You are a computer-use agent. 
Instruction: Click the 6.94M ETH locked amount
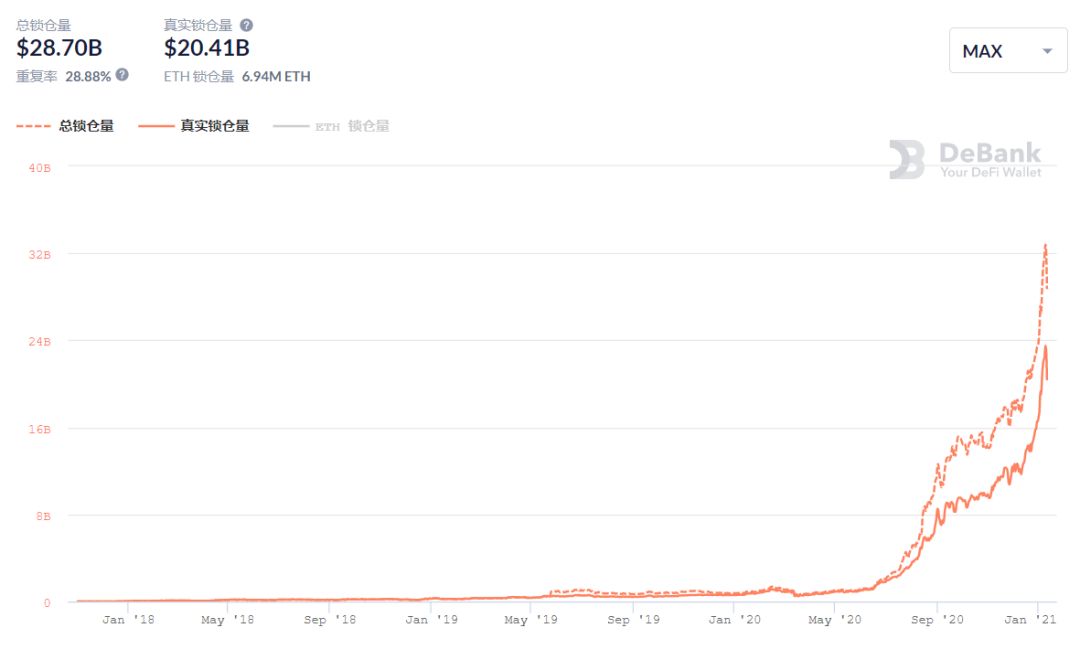[276, 76]
